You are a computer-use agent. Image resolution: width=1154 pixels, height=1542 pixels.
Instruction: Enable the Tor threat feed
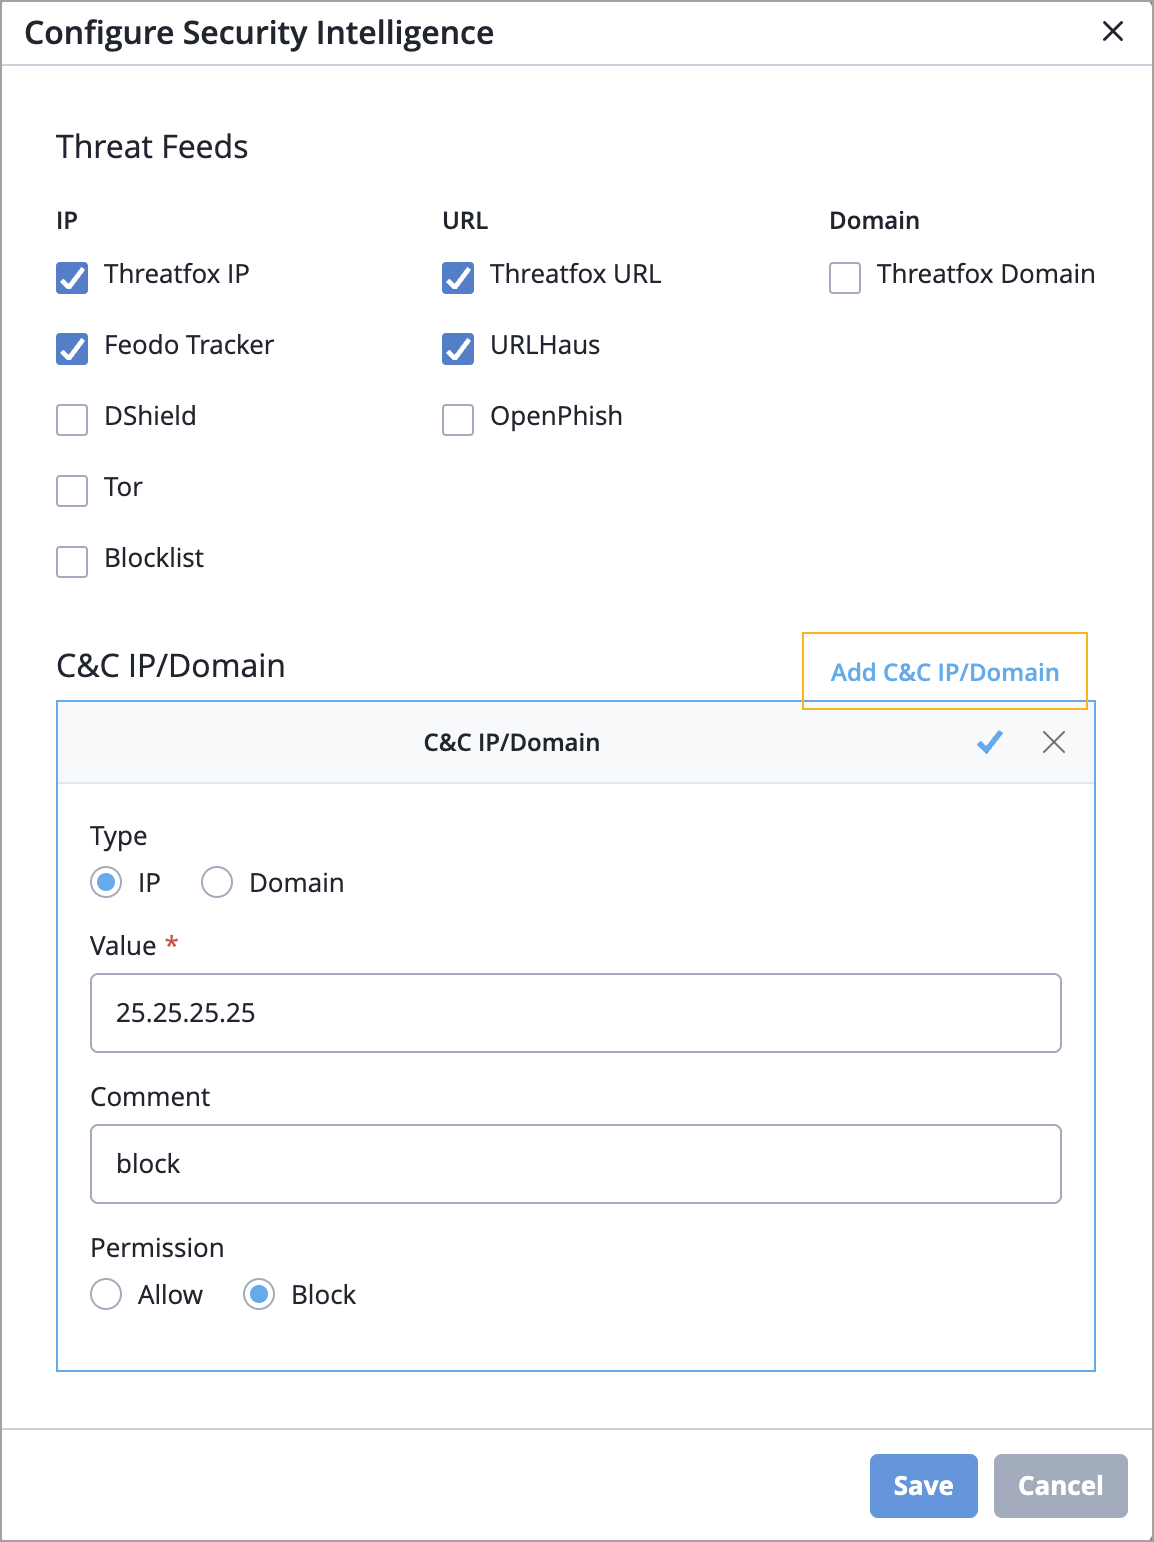tap(72, 491)
